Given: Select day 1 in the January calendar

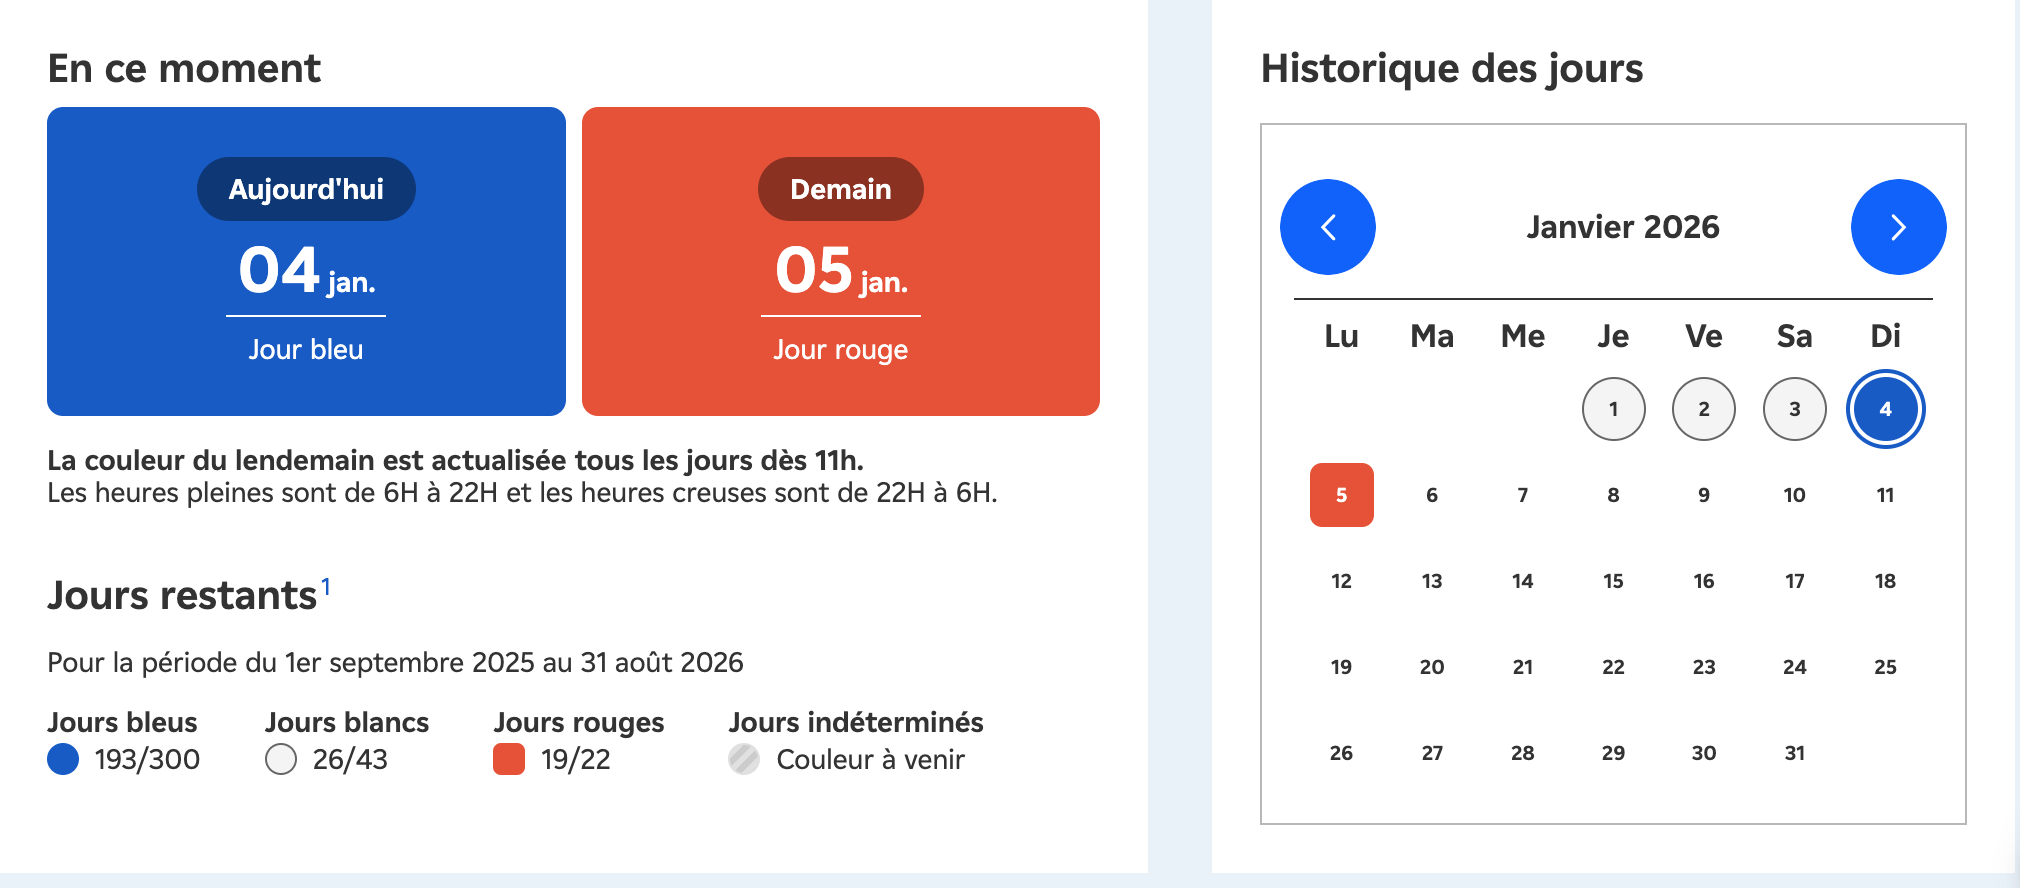Looking at the screenshot, I should [1613, 408].
